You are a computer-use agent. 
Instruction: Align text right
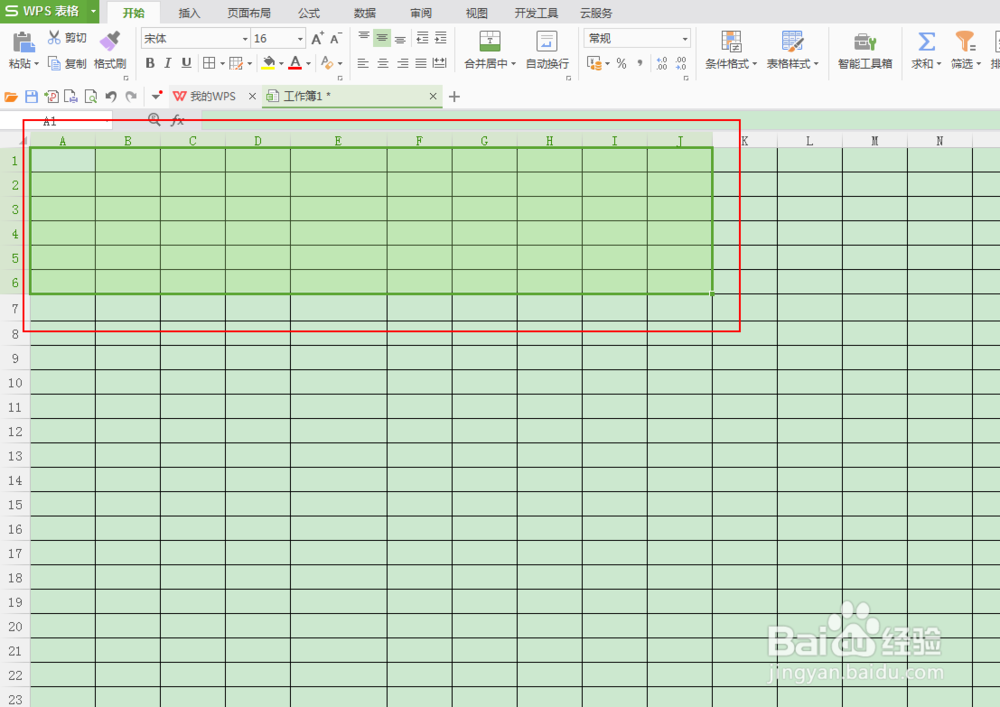coord(402,63)
